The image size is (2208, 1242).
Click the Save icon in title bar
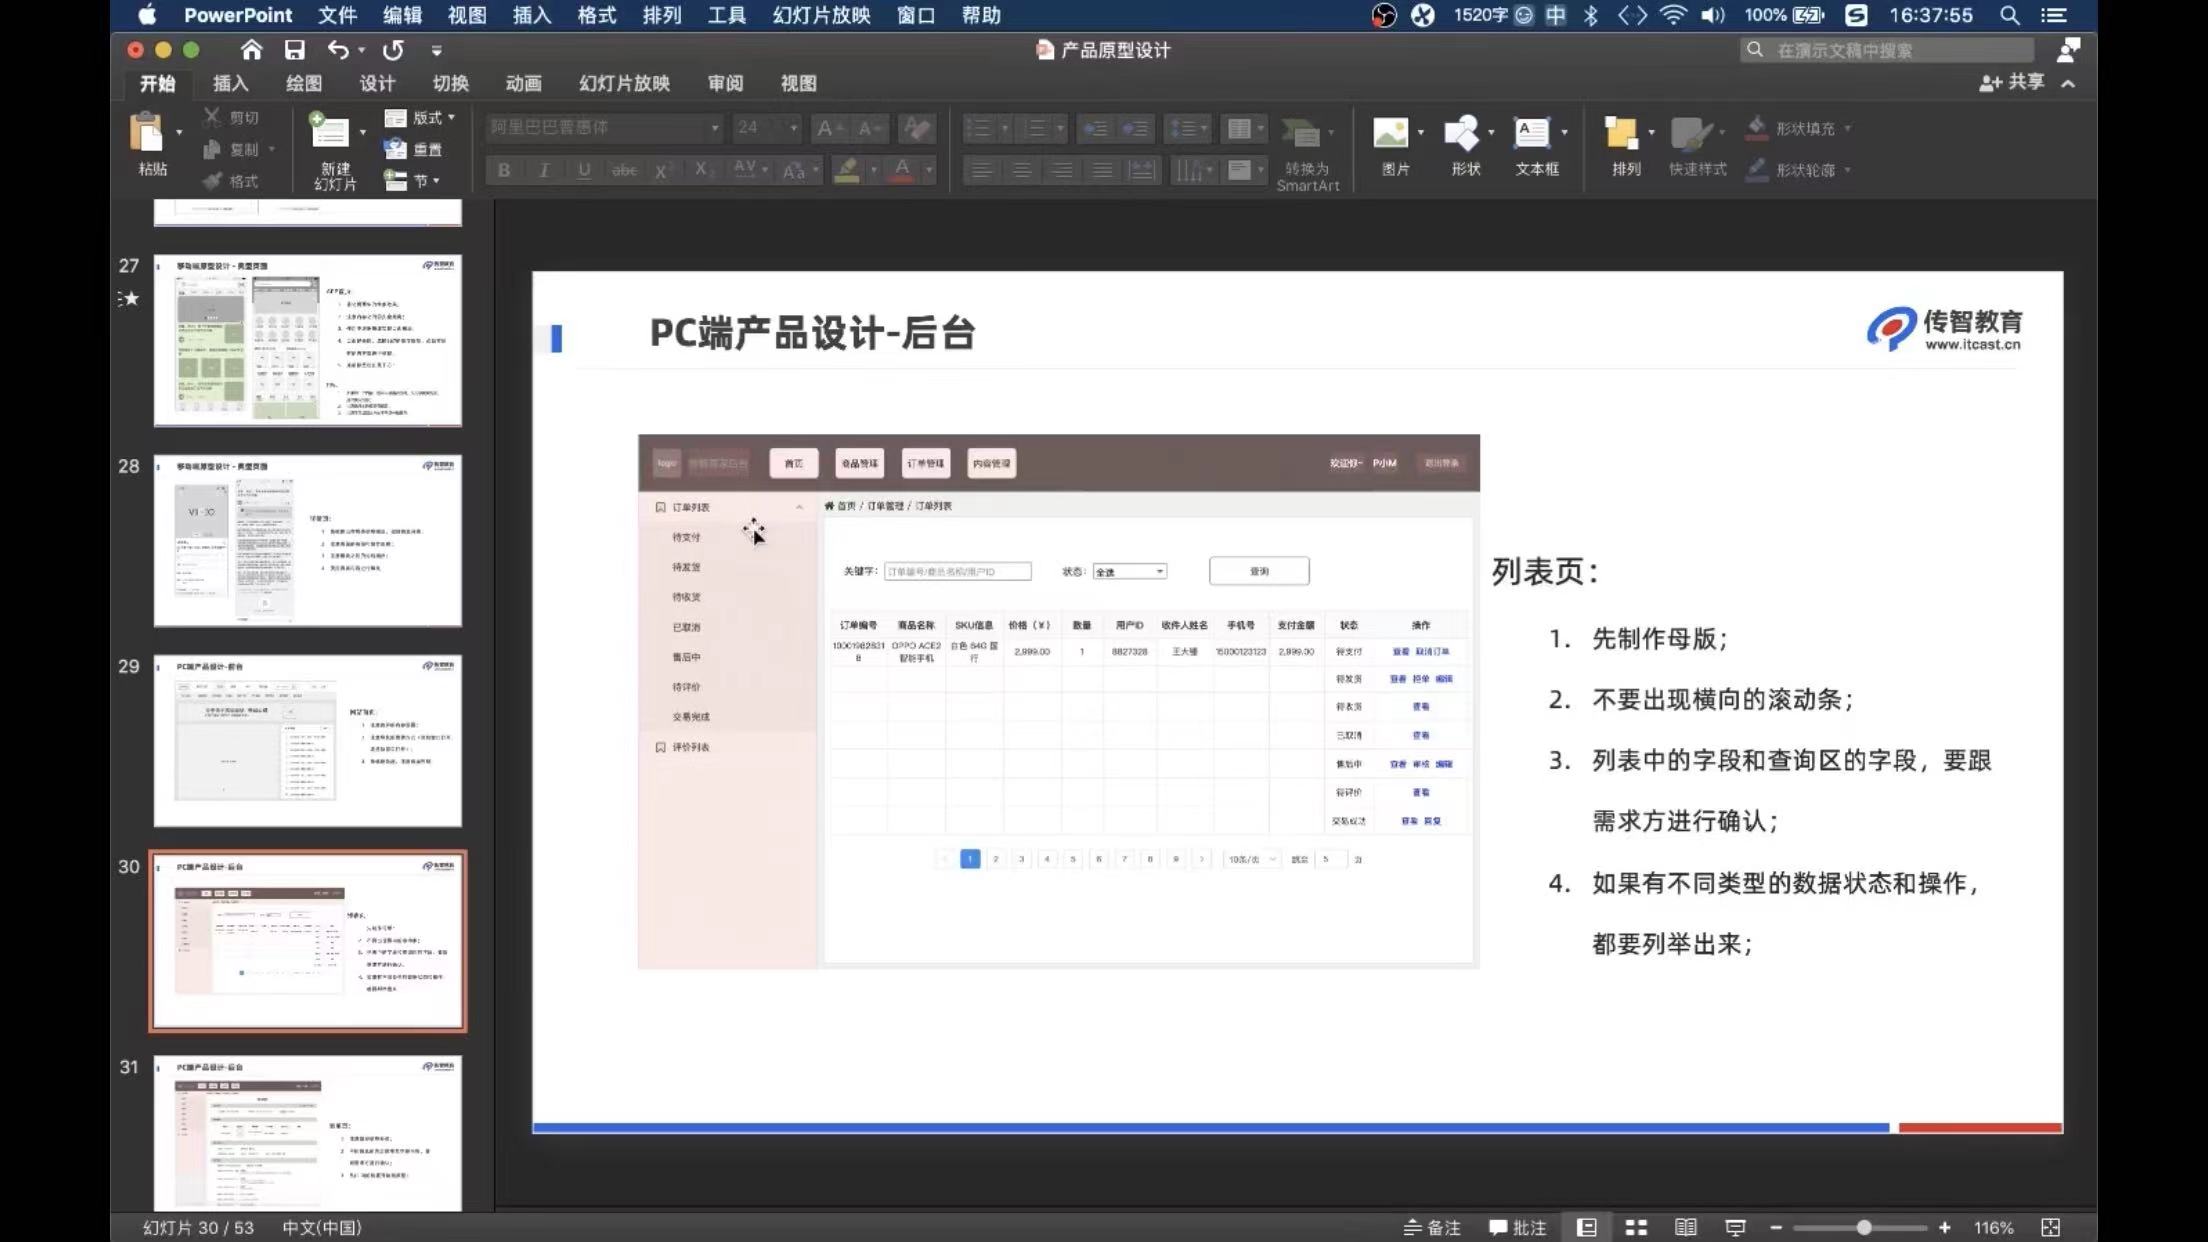pos(294,50)
